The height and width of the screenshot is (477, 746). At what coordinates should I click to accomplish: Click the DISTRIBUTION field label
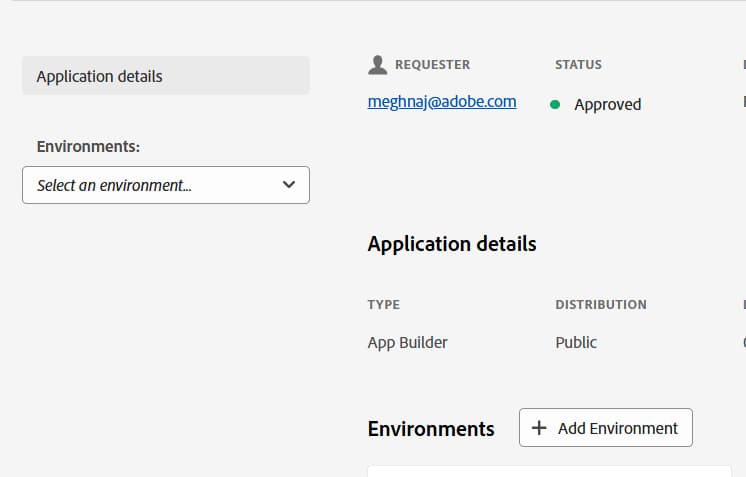tap(600, 305)
